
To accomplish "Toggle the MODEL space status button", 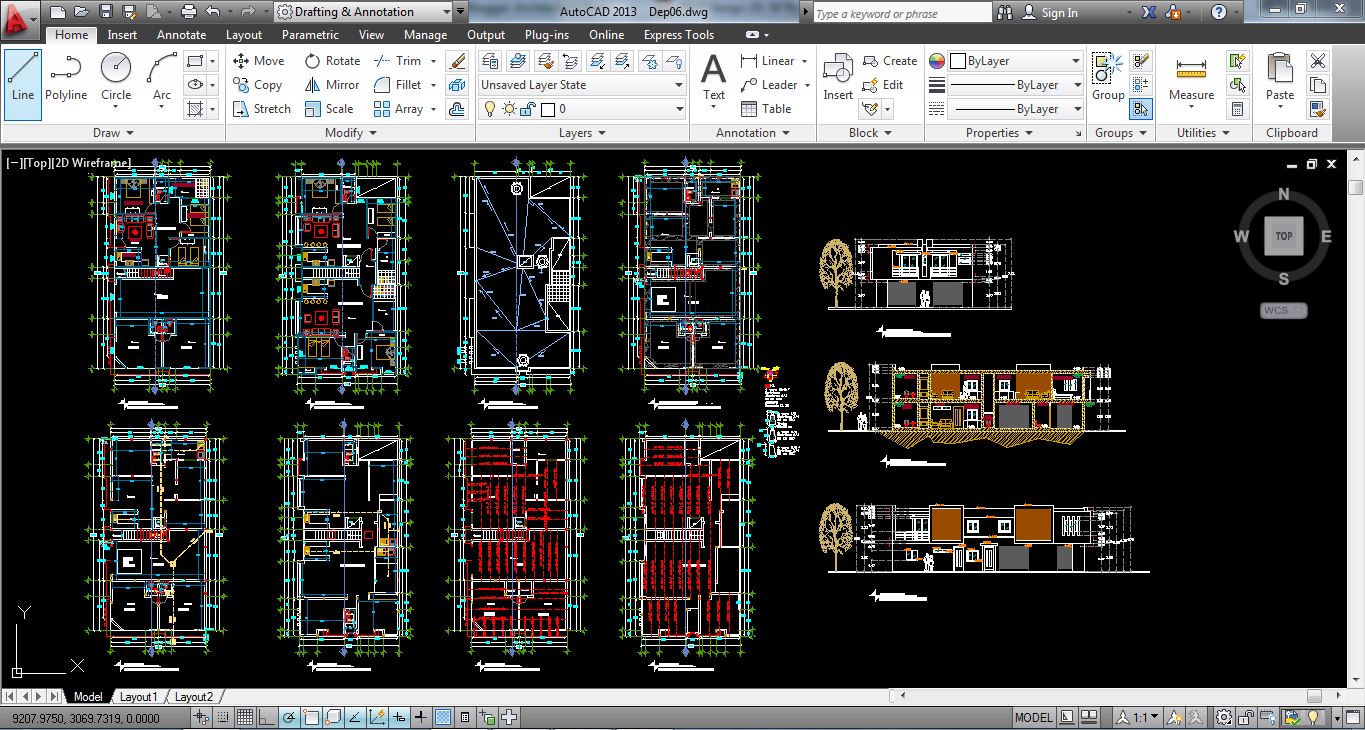I will pos(1033,717).
